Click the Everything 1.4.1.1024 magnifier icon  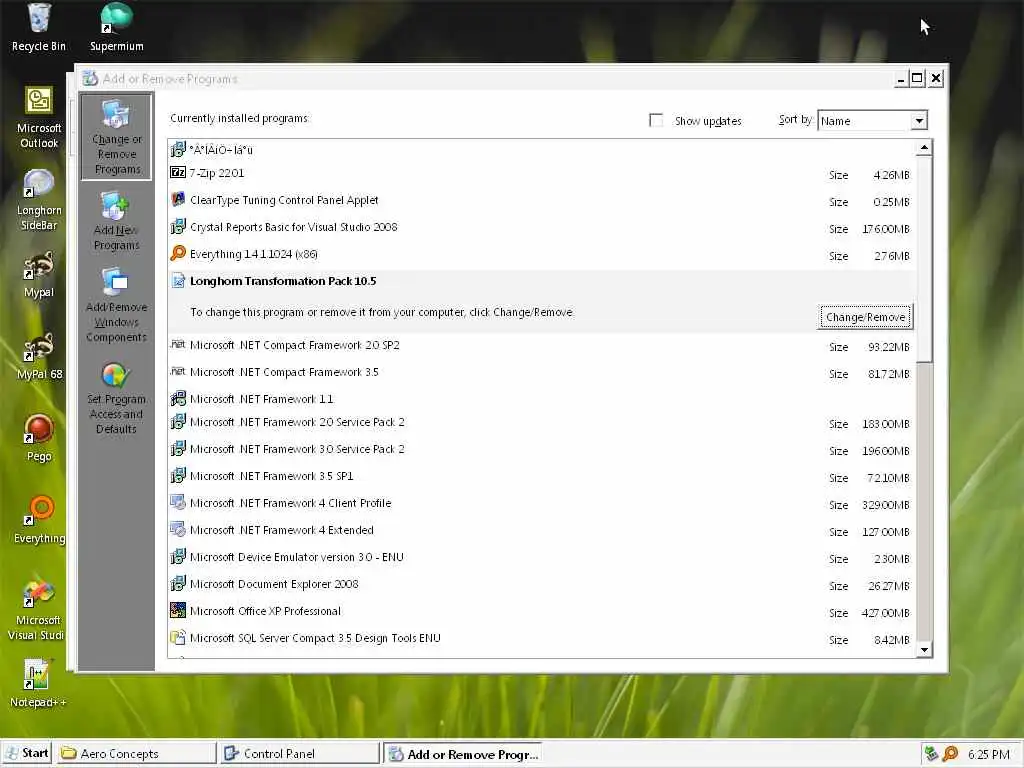click(x=178, y=253)
